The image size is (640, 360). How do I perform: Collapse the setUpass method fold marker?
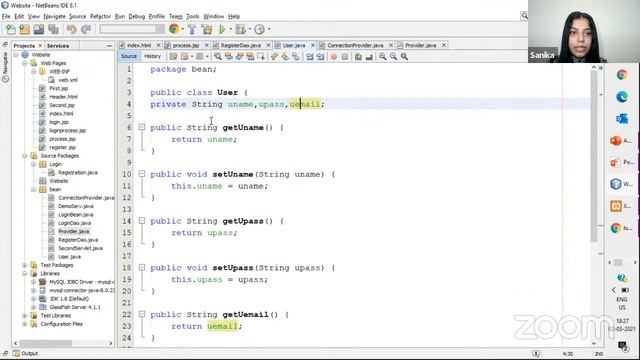pos(142,268)
